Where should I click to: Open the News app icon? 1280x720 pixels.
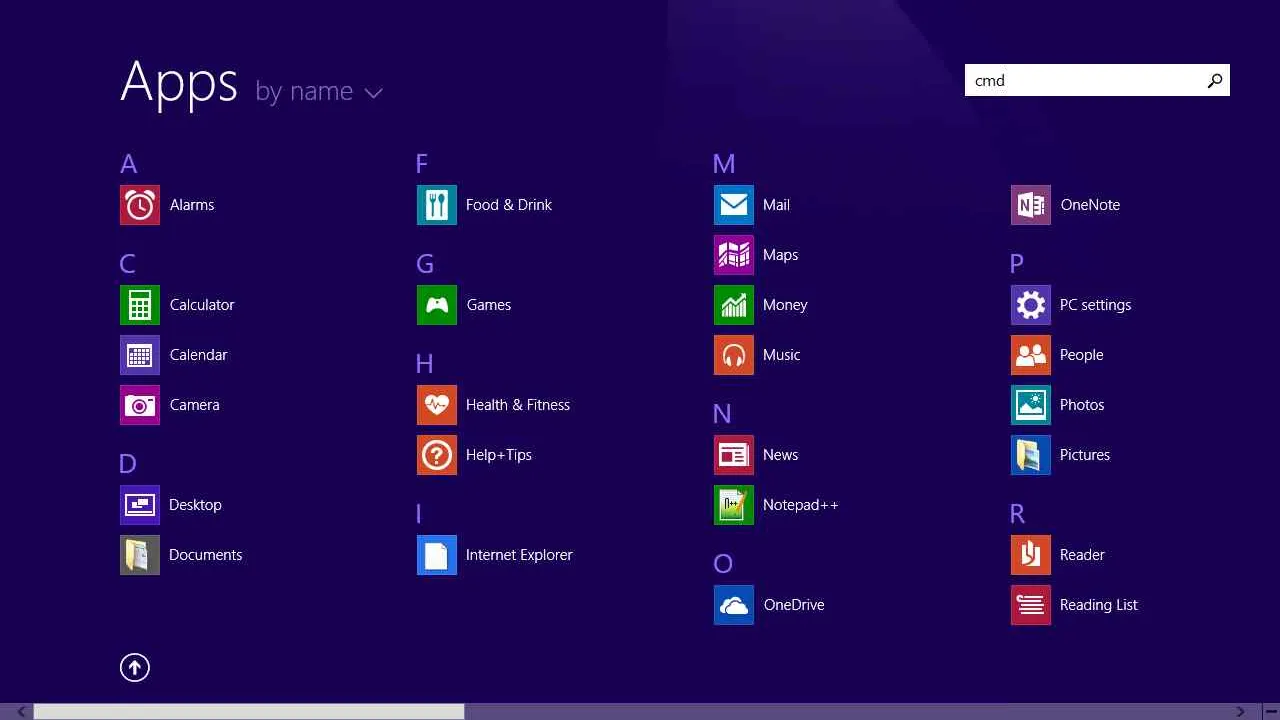[x=734, y=455]
